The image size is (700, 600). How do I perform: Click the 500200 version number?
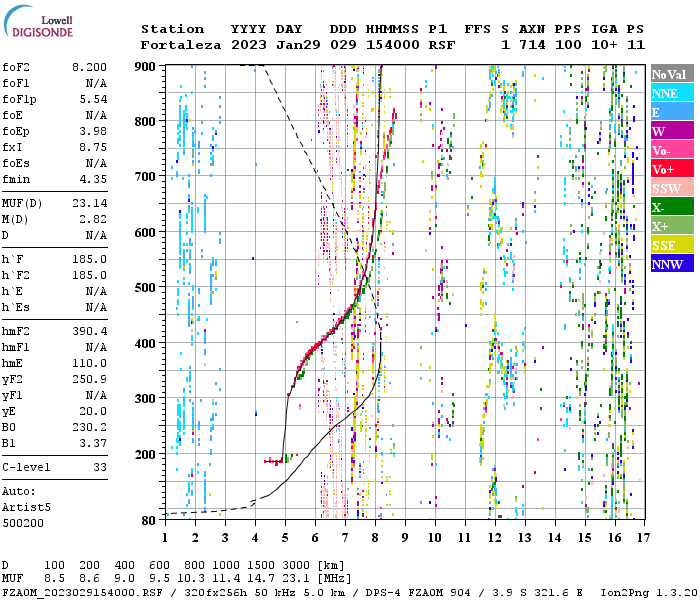tap(23, 523)
